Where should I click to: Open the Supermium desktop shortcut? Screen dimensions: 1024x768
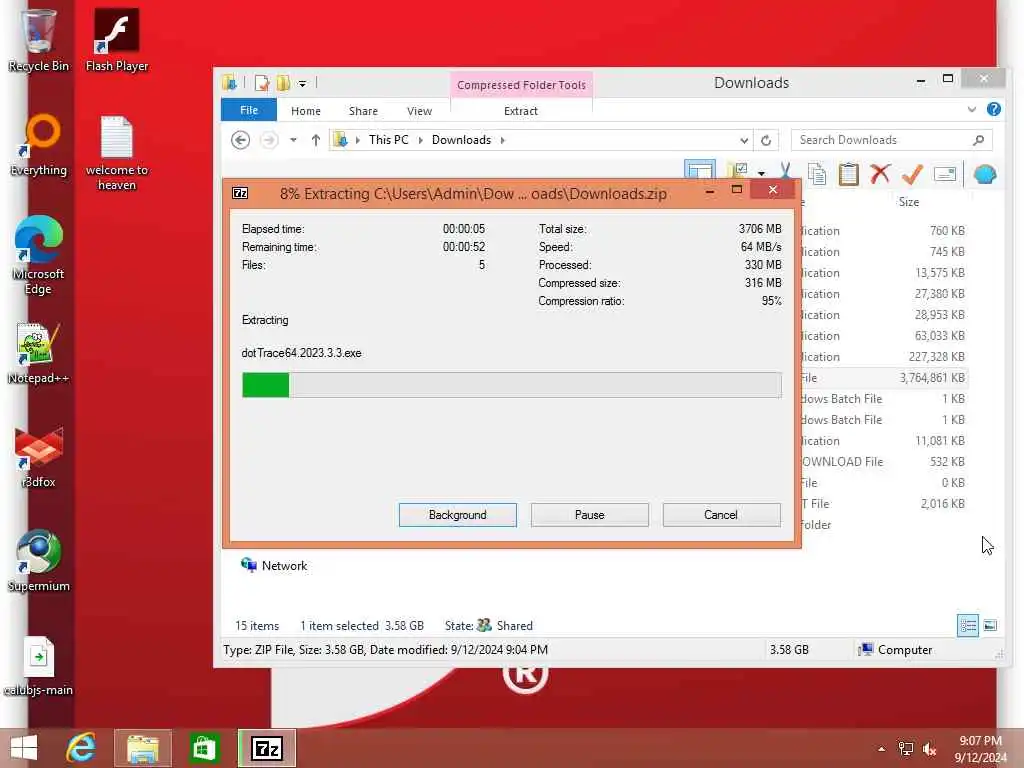click(39, 561)
